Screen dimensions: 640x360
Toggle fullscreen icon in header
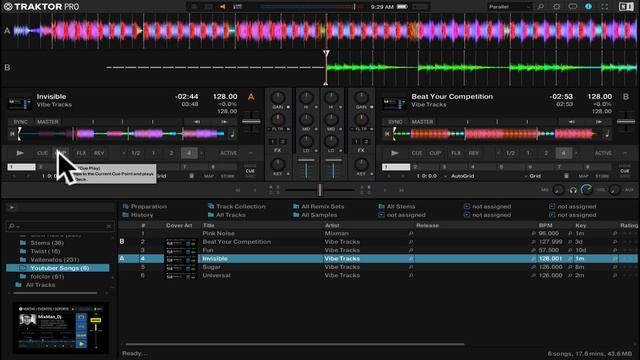tap(604, 7)
